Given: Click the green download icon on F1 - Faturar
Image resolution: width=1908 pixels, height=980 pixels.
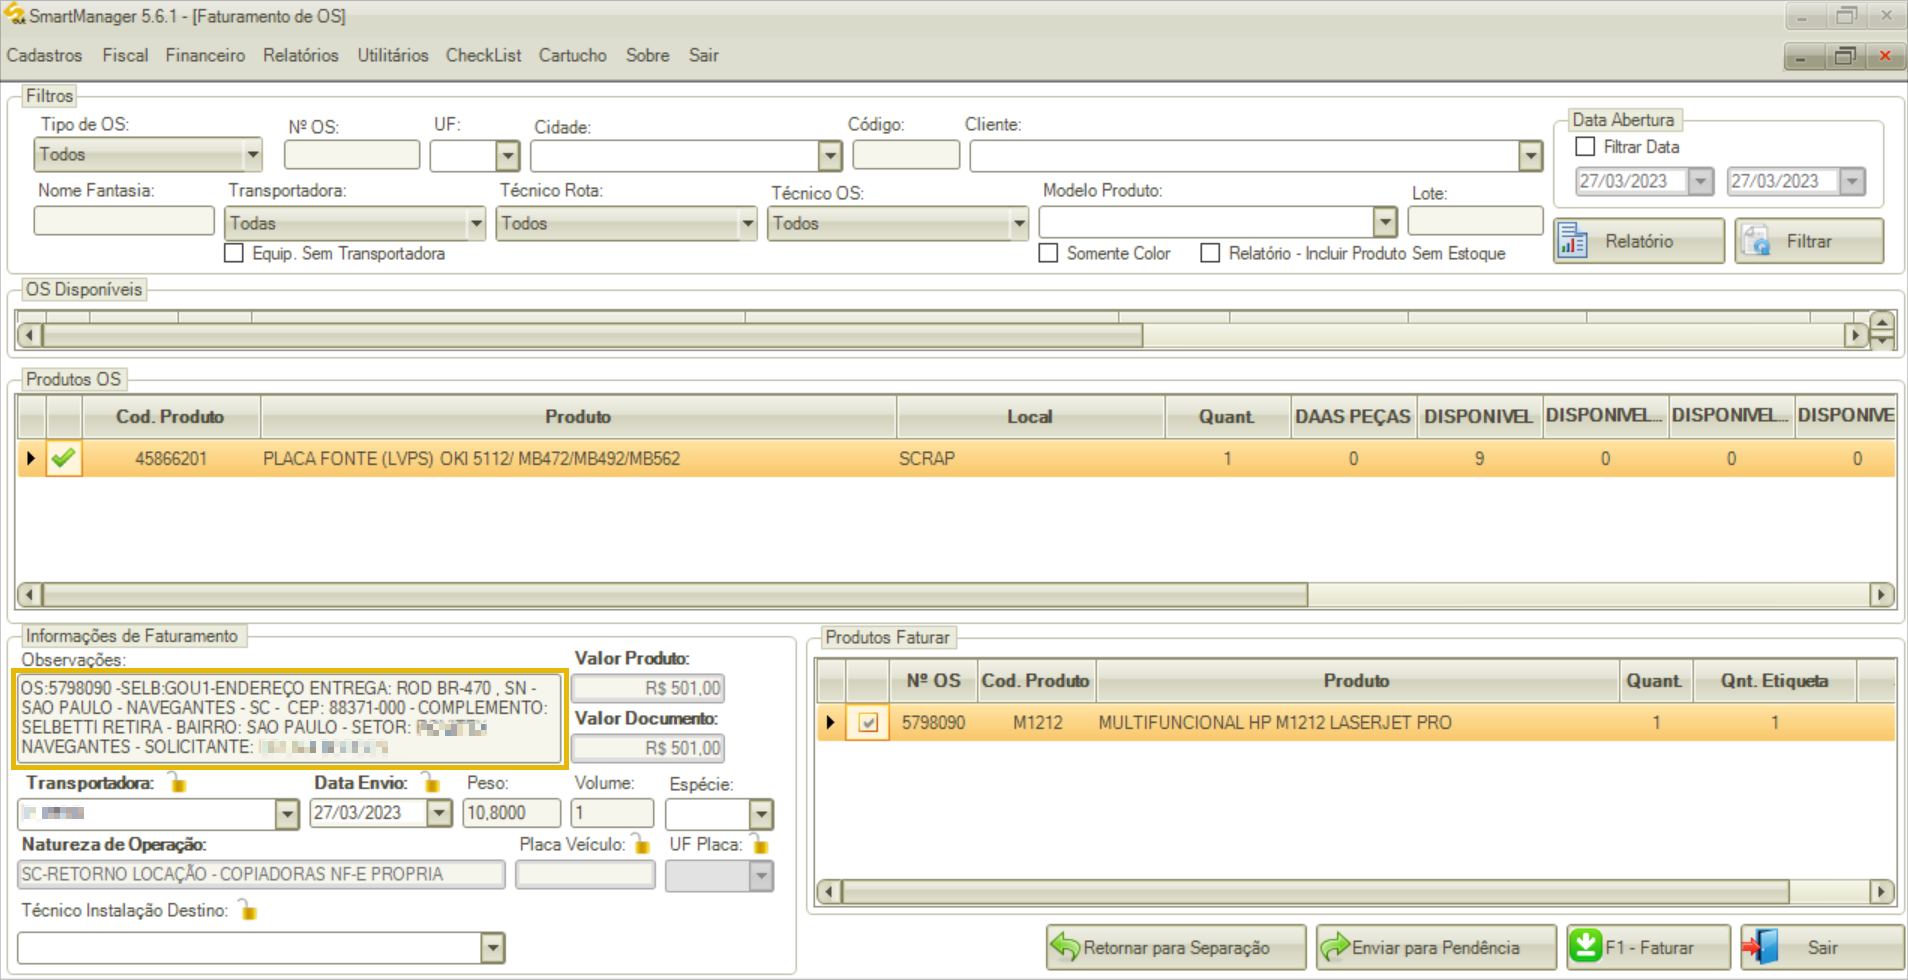Looking at the screenshot, I should (x=1586, y=946).
